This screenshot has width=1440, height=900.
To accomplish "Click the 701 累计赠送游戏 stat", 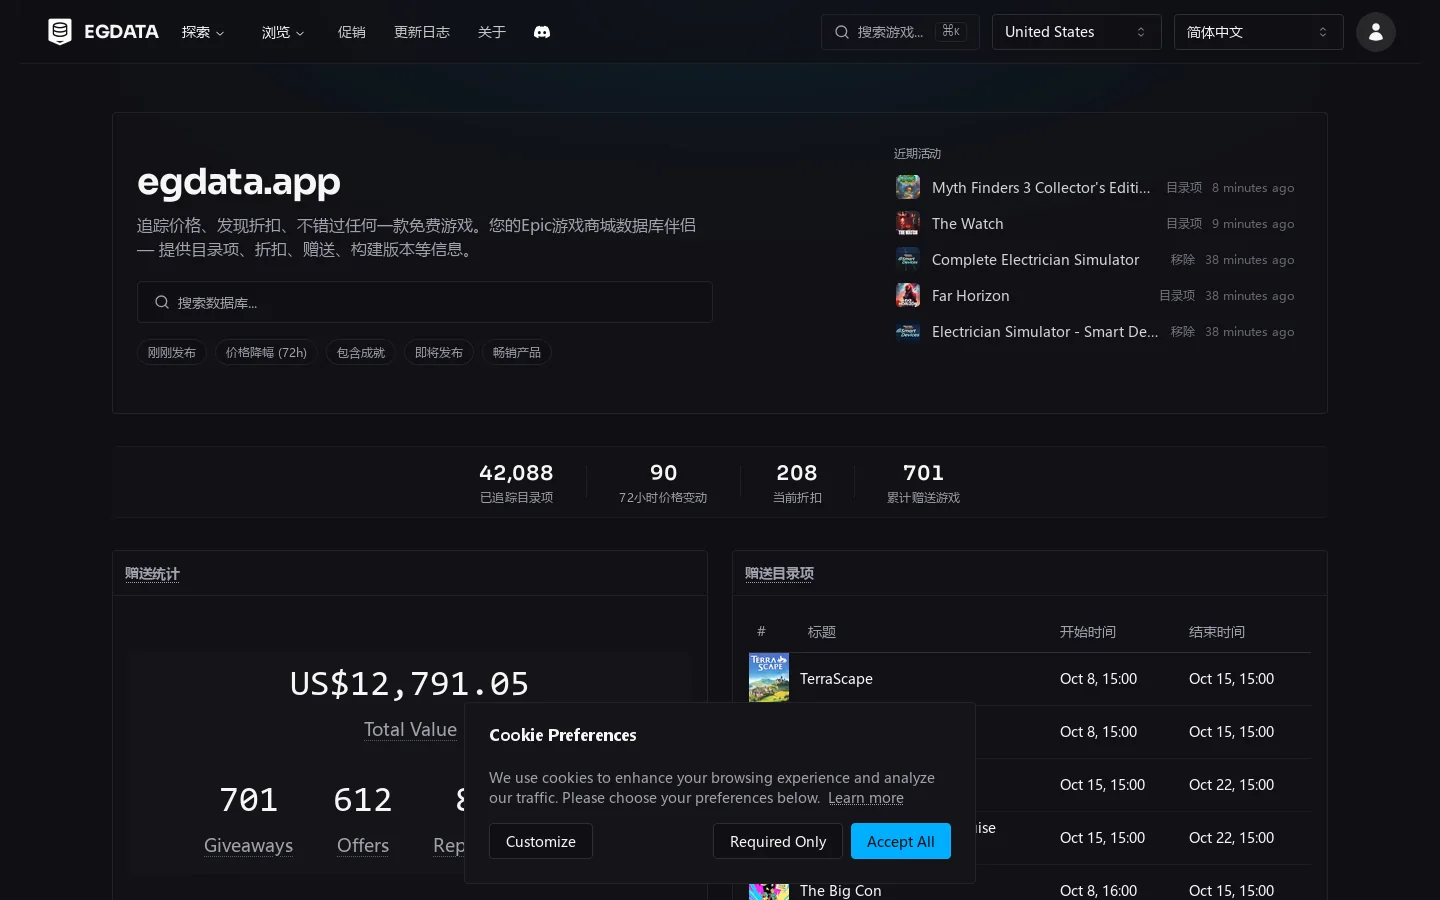I will [923, 482].
